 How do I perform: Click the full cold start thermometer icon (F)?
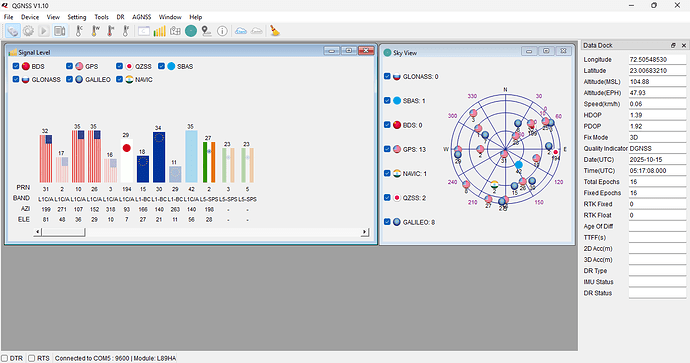(x=126, y=31)
